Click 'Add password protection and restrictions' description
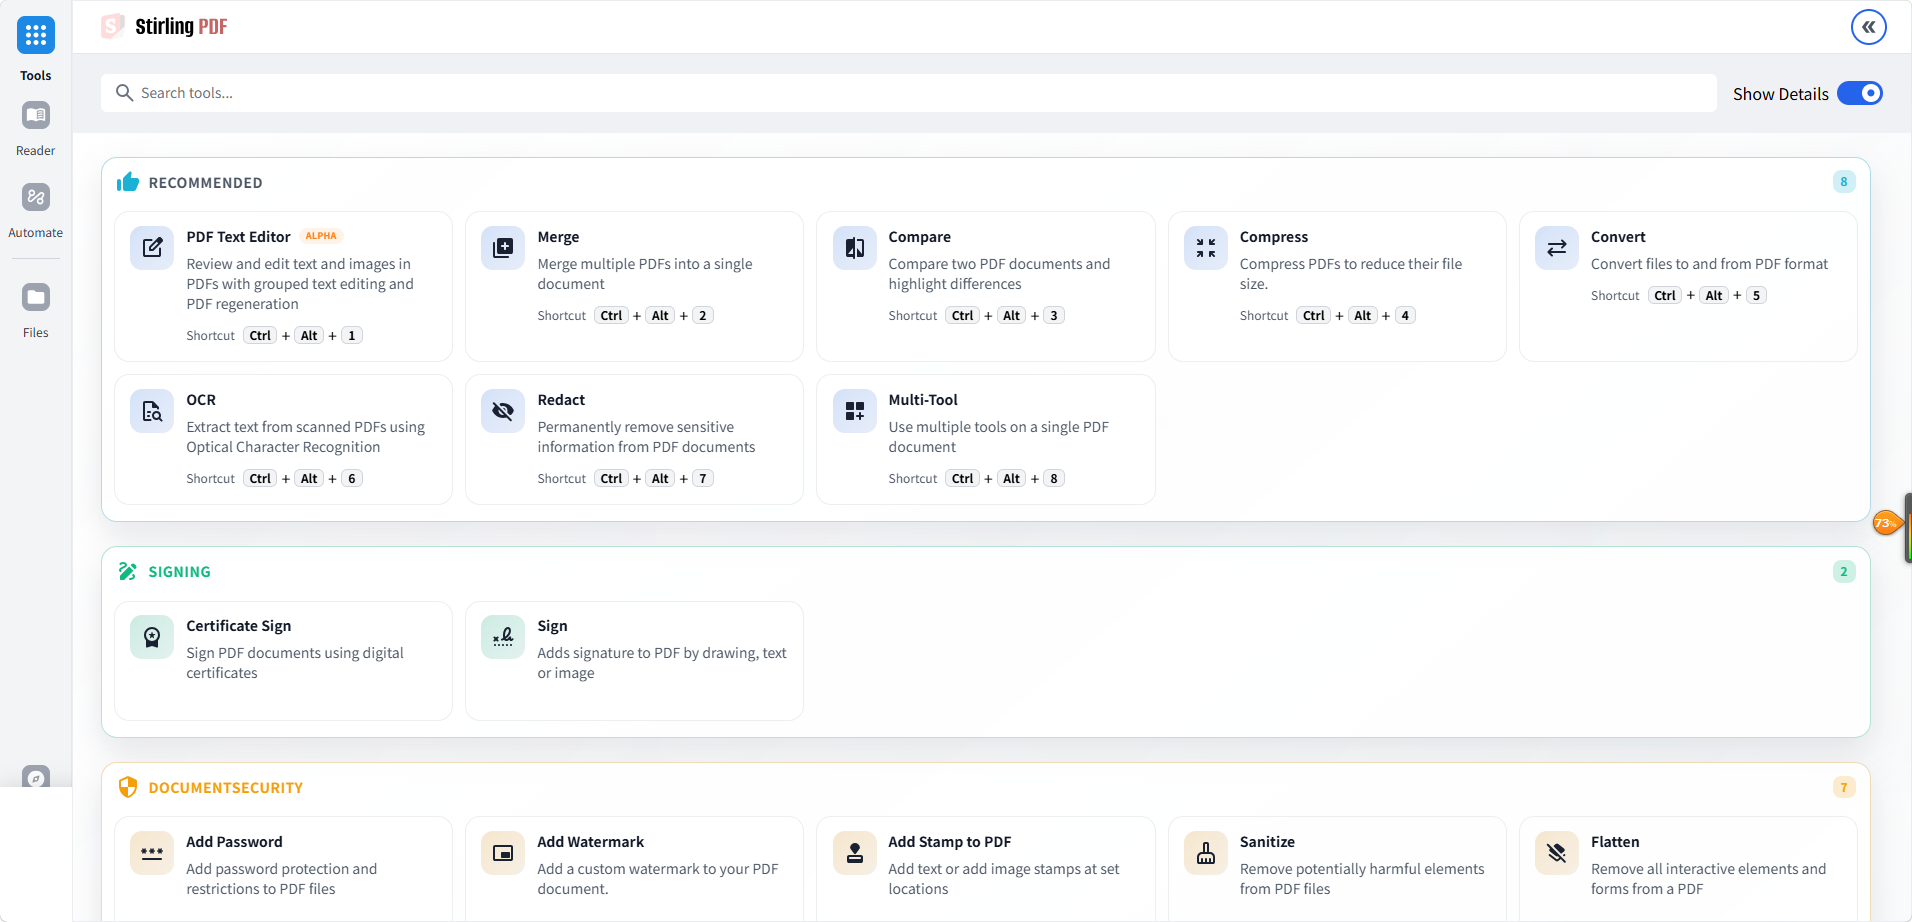1912x922 pixels. pyautogui.click(x=282, y=879)
